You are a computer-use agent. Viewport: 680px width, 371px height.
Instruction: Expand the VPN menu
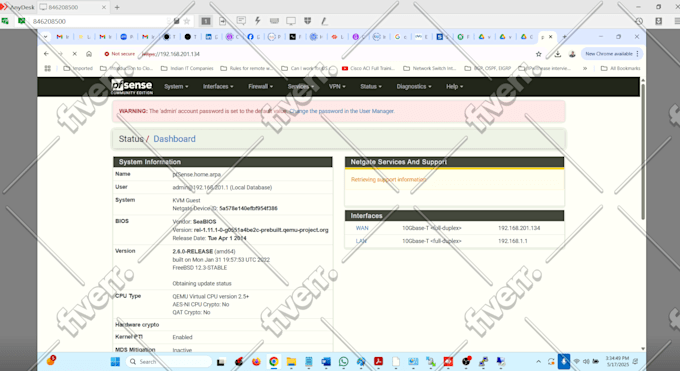coord(337,86)
